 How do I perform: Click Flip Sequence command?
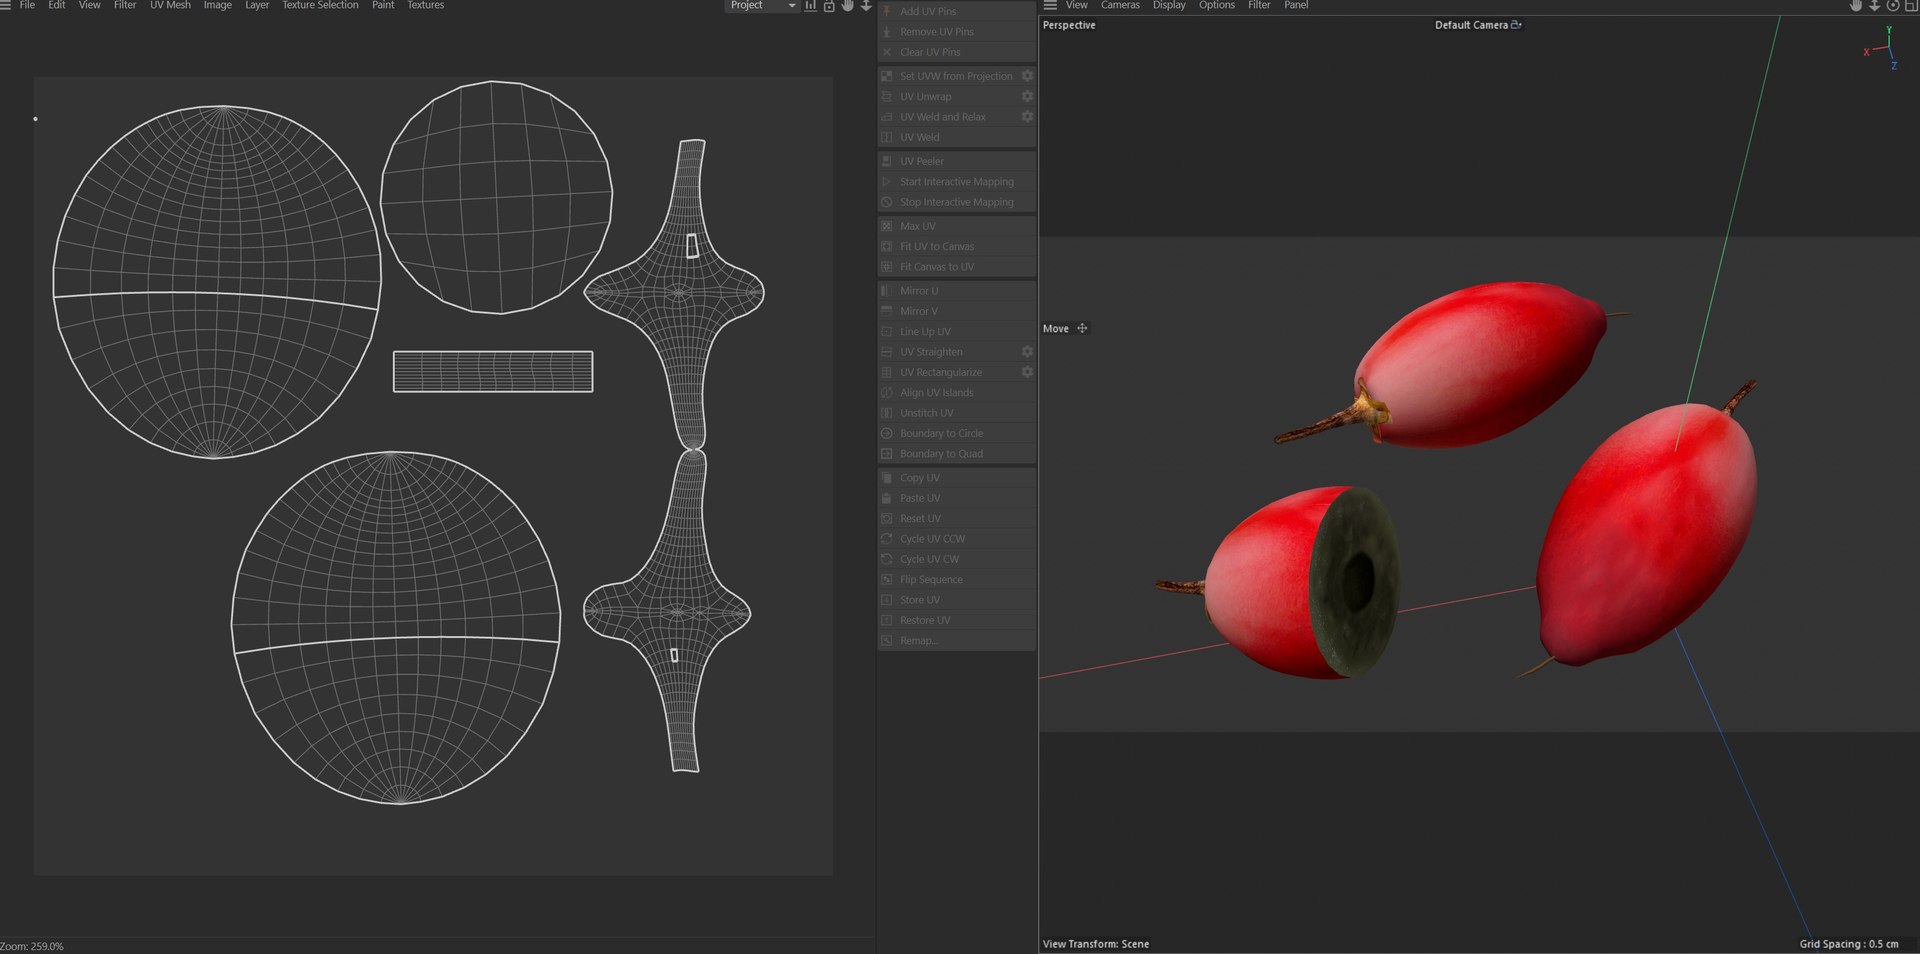(x=956, y=580)
